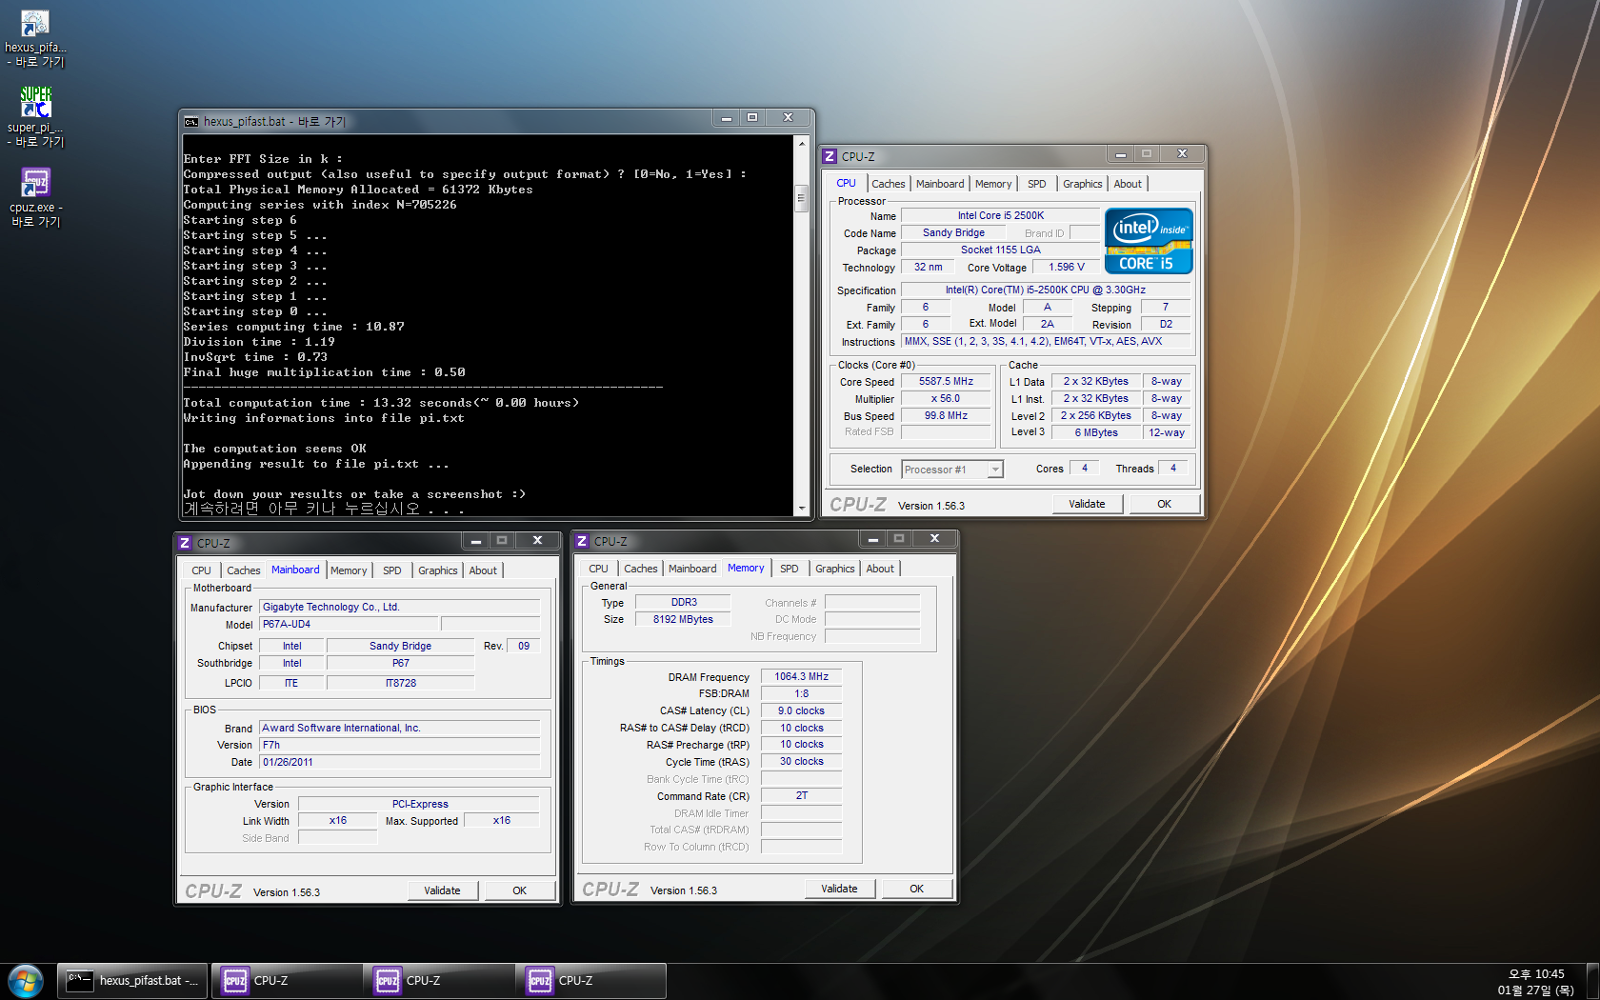Switch to SPD tab in Mainboard window
The height and width of the screenshot is (1000, 1600).
[392, 571]
